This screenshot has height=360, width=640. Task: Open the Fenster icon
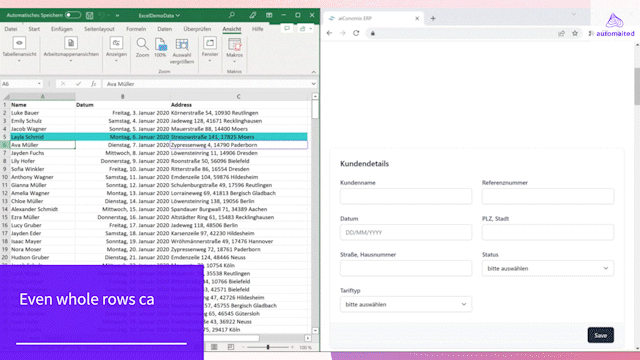(210, 43)
